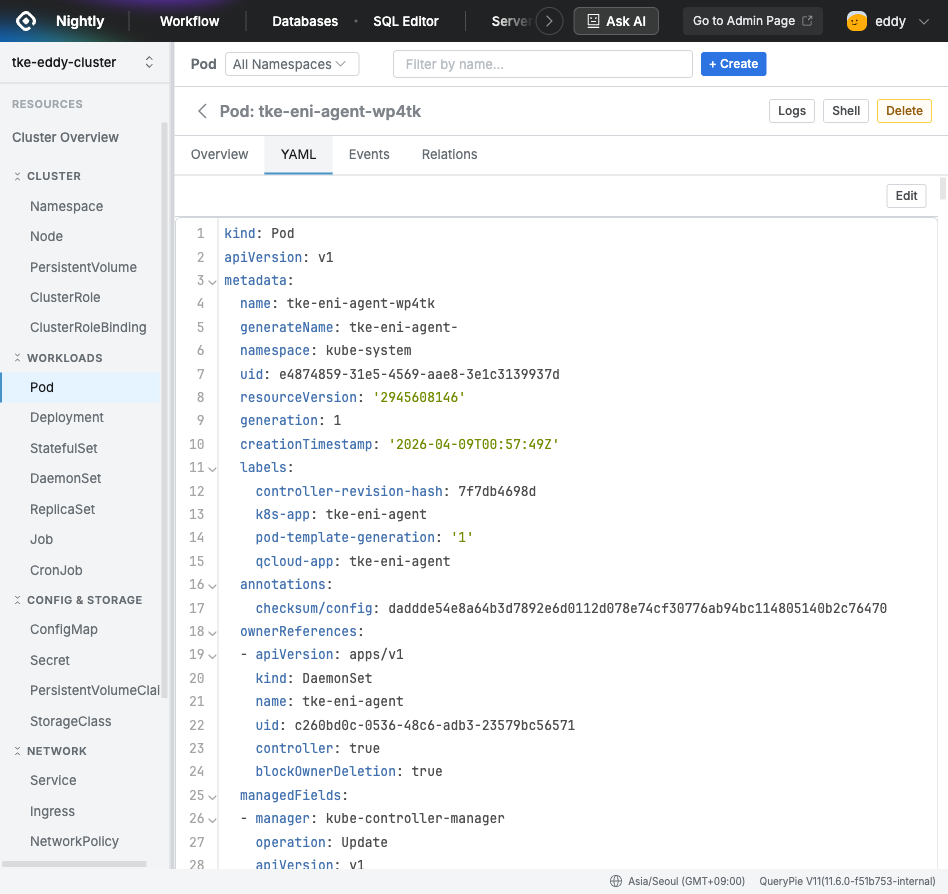Open StatefulSet in sidebar
Image resolution: width=948 pixels, height=894 pixels.
pyautogui.click(x=63, y=449)
